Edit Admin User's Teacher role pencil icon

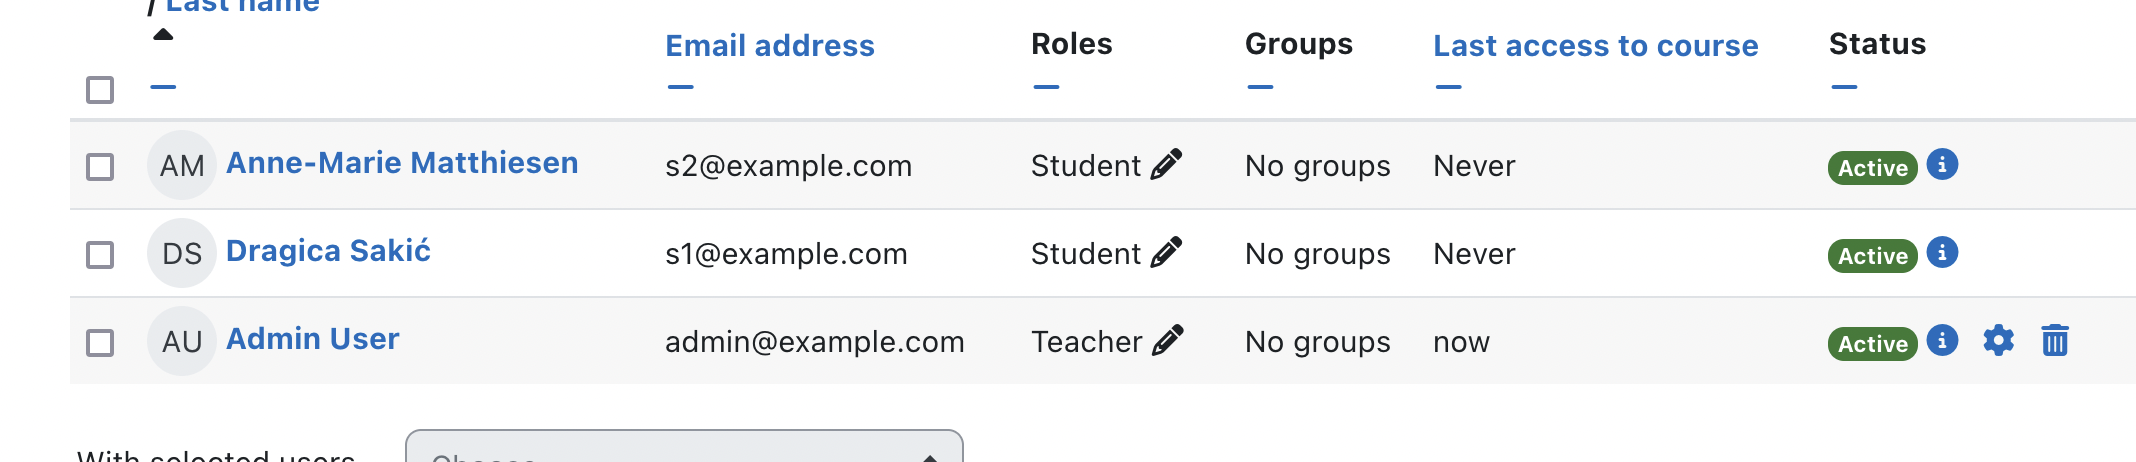pyautogui.click(x=1167, y=341)
